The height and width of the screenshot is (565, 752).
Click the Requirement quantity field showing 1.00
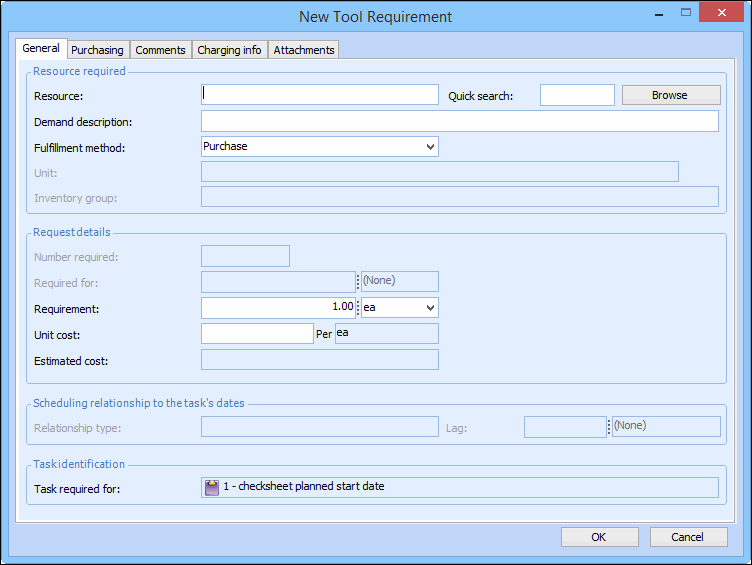click(x=278, y=308)
